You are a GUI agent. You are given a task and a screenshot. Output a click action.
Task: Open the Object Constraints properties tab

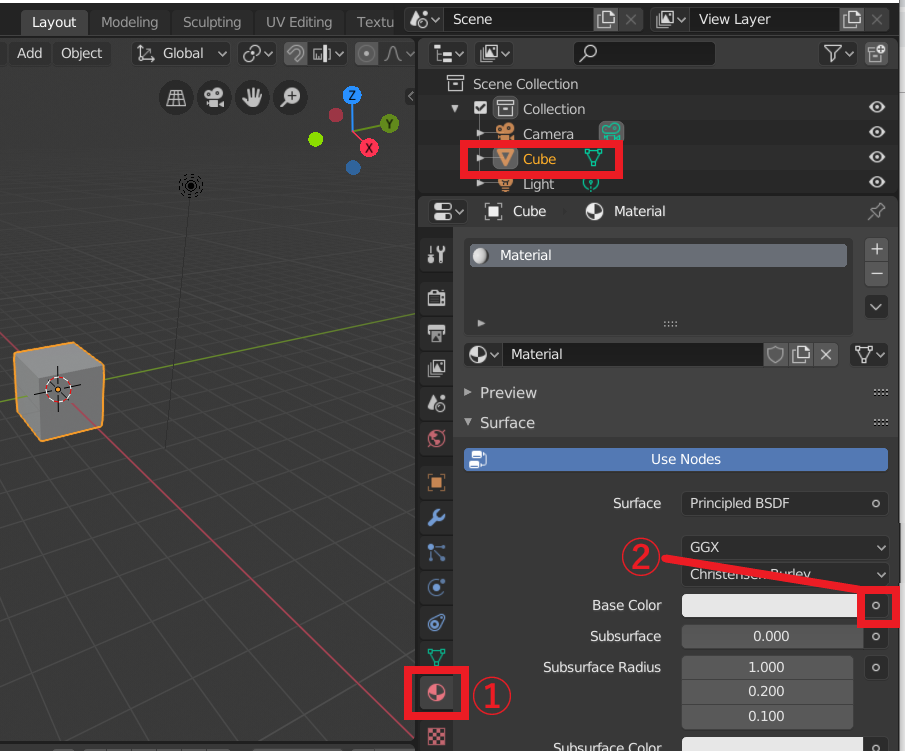[x=436, y=623]
